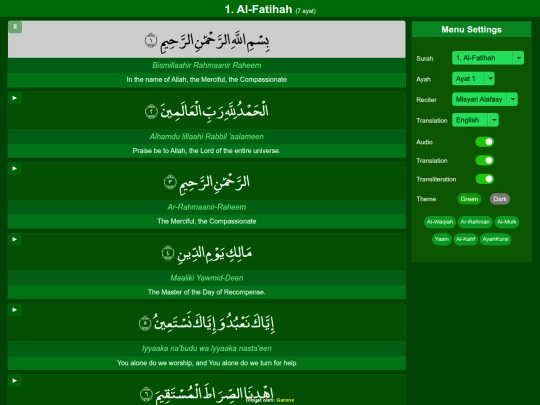This screenshot has height=405, width=540.
Task: Click the Arabic text of ayah 3
Action: pos(207,183)
